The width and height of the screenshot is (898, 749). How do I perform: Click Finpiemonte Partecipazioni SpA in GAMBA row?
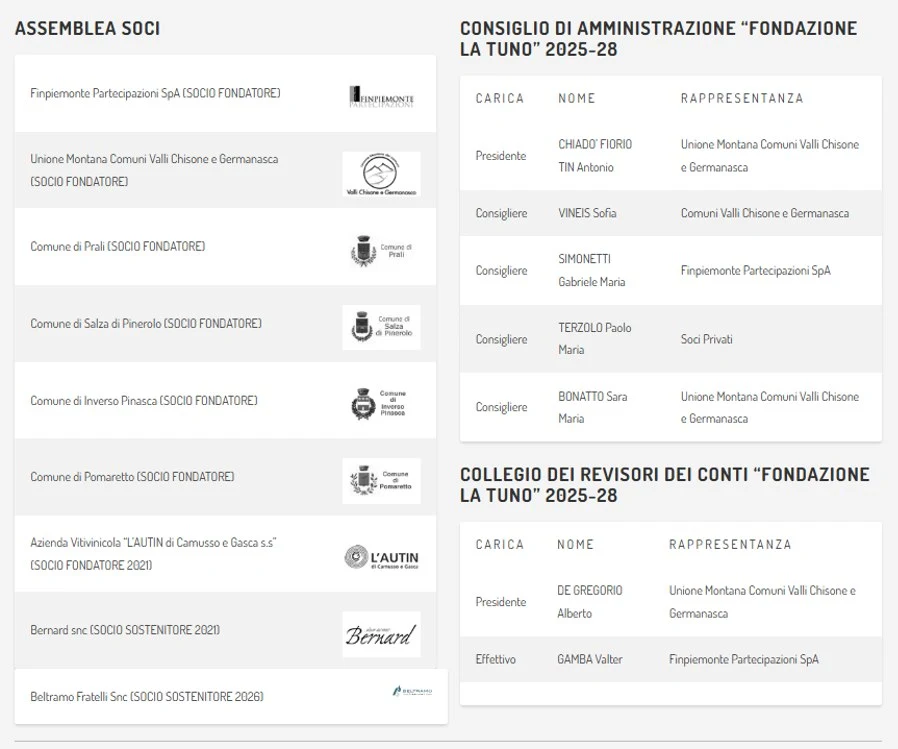click(743, 659)
